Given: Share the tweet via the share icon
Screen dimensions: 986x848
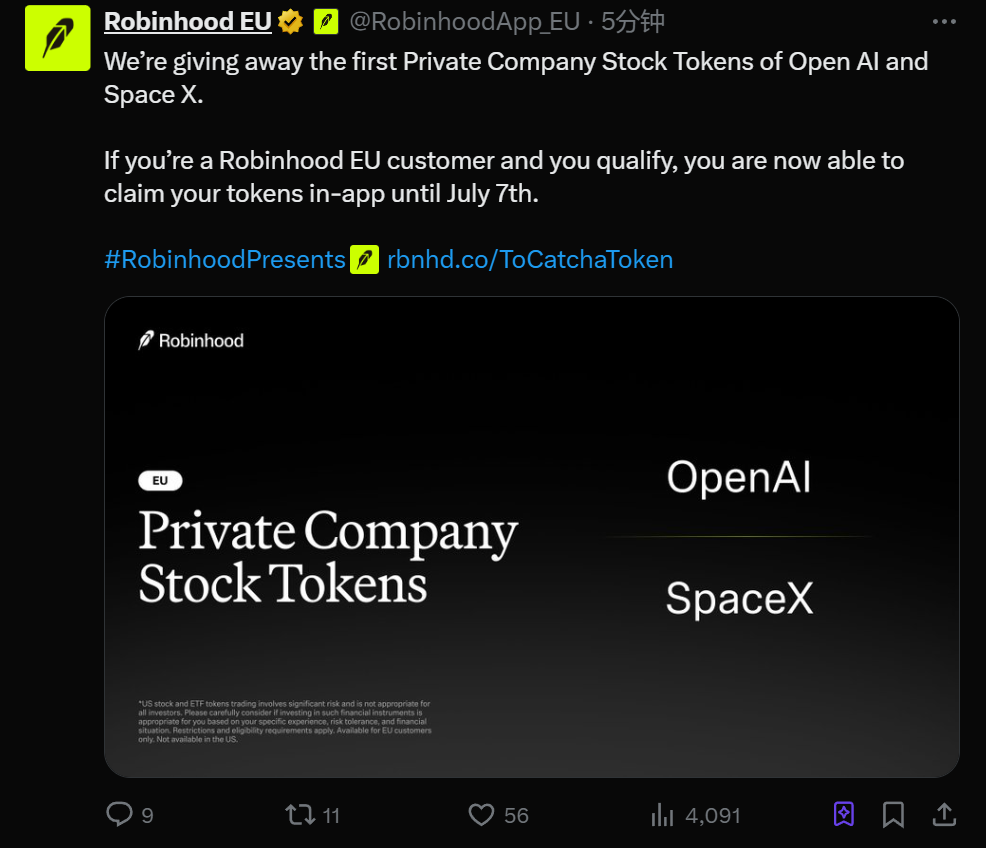Looking at the screenshot, I should [944, 815].
